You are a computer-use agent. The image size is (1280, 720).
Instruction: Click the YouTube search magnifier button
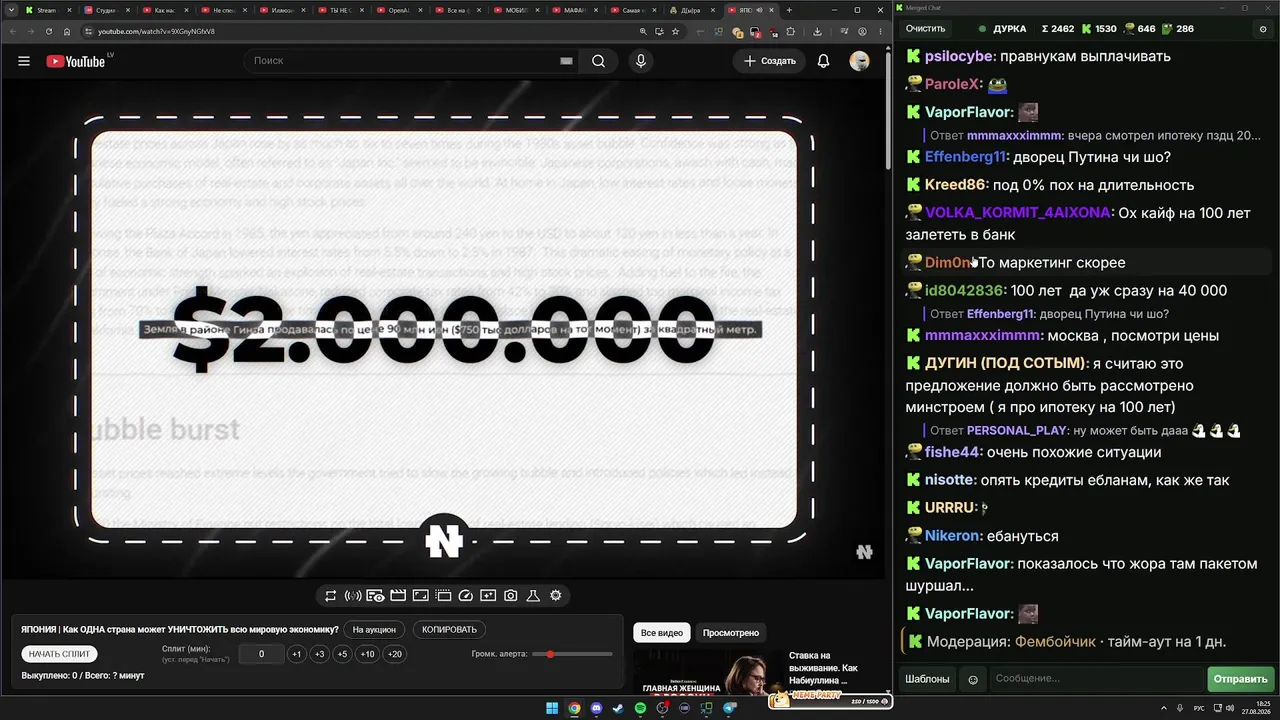tap(598, 61)
